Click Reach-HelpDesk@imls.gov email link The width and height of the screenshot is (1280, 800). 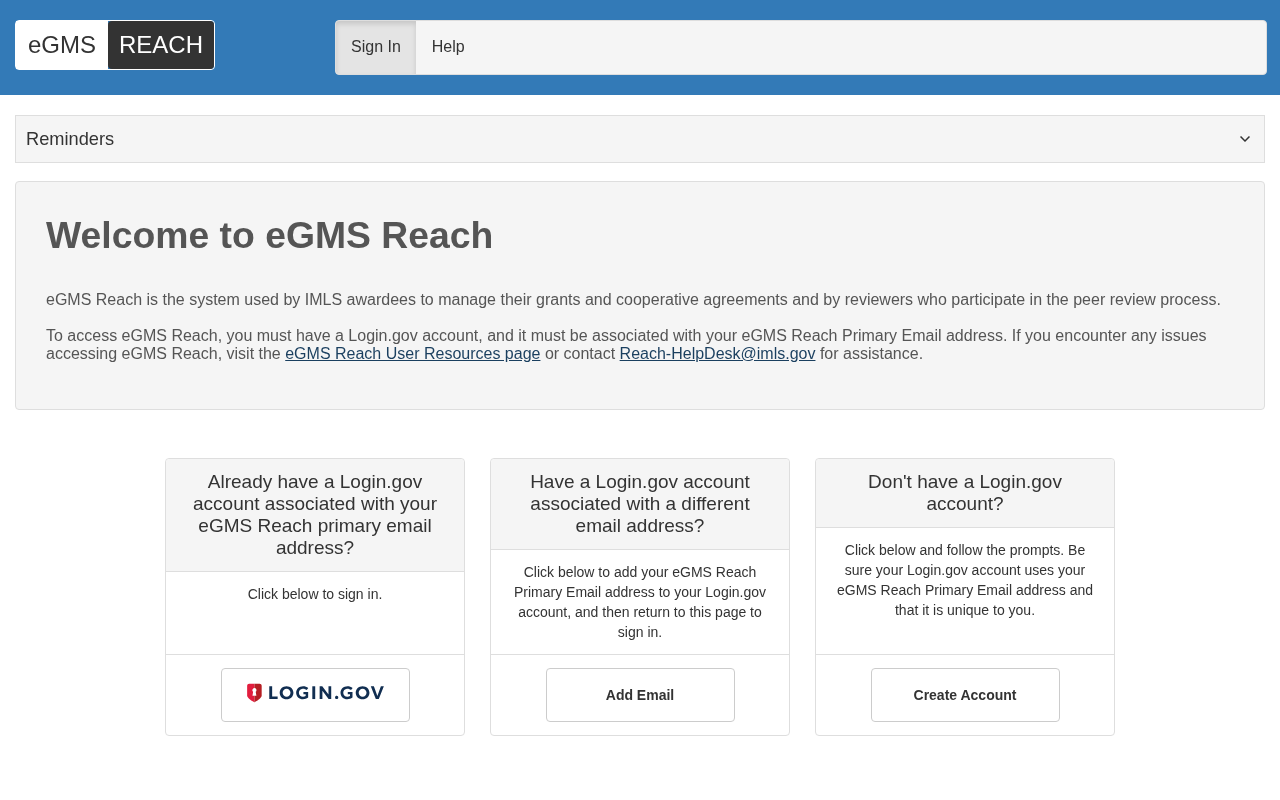point(717,354)
